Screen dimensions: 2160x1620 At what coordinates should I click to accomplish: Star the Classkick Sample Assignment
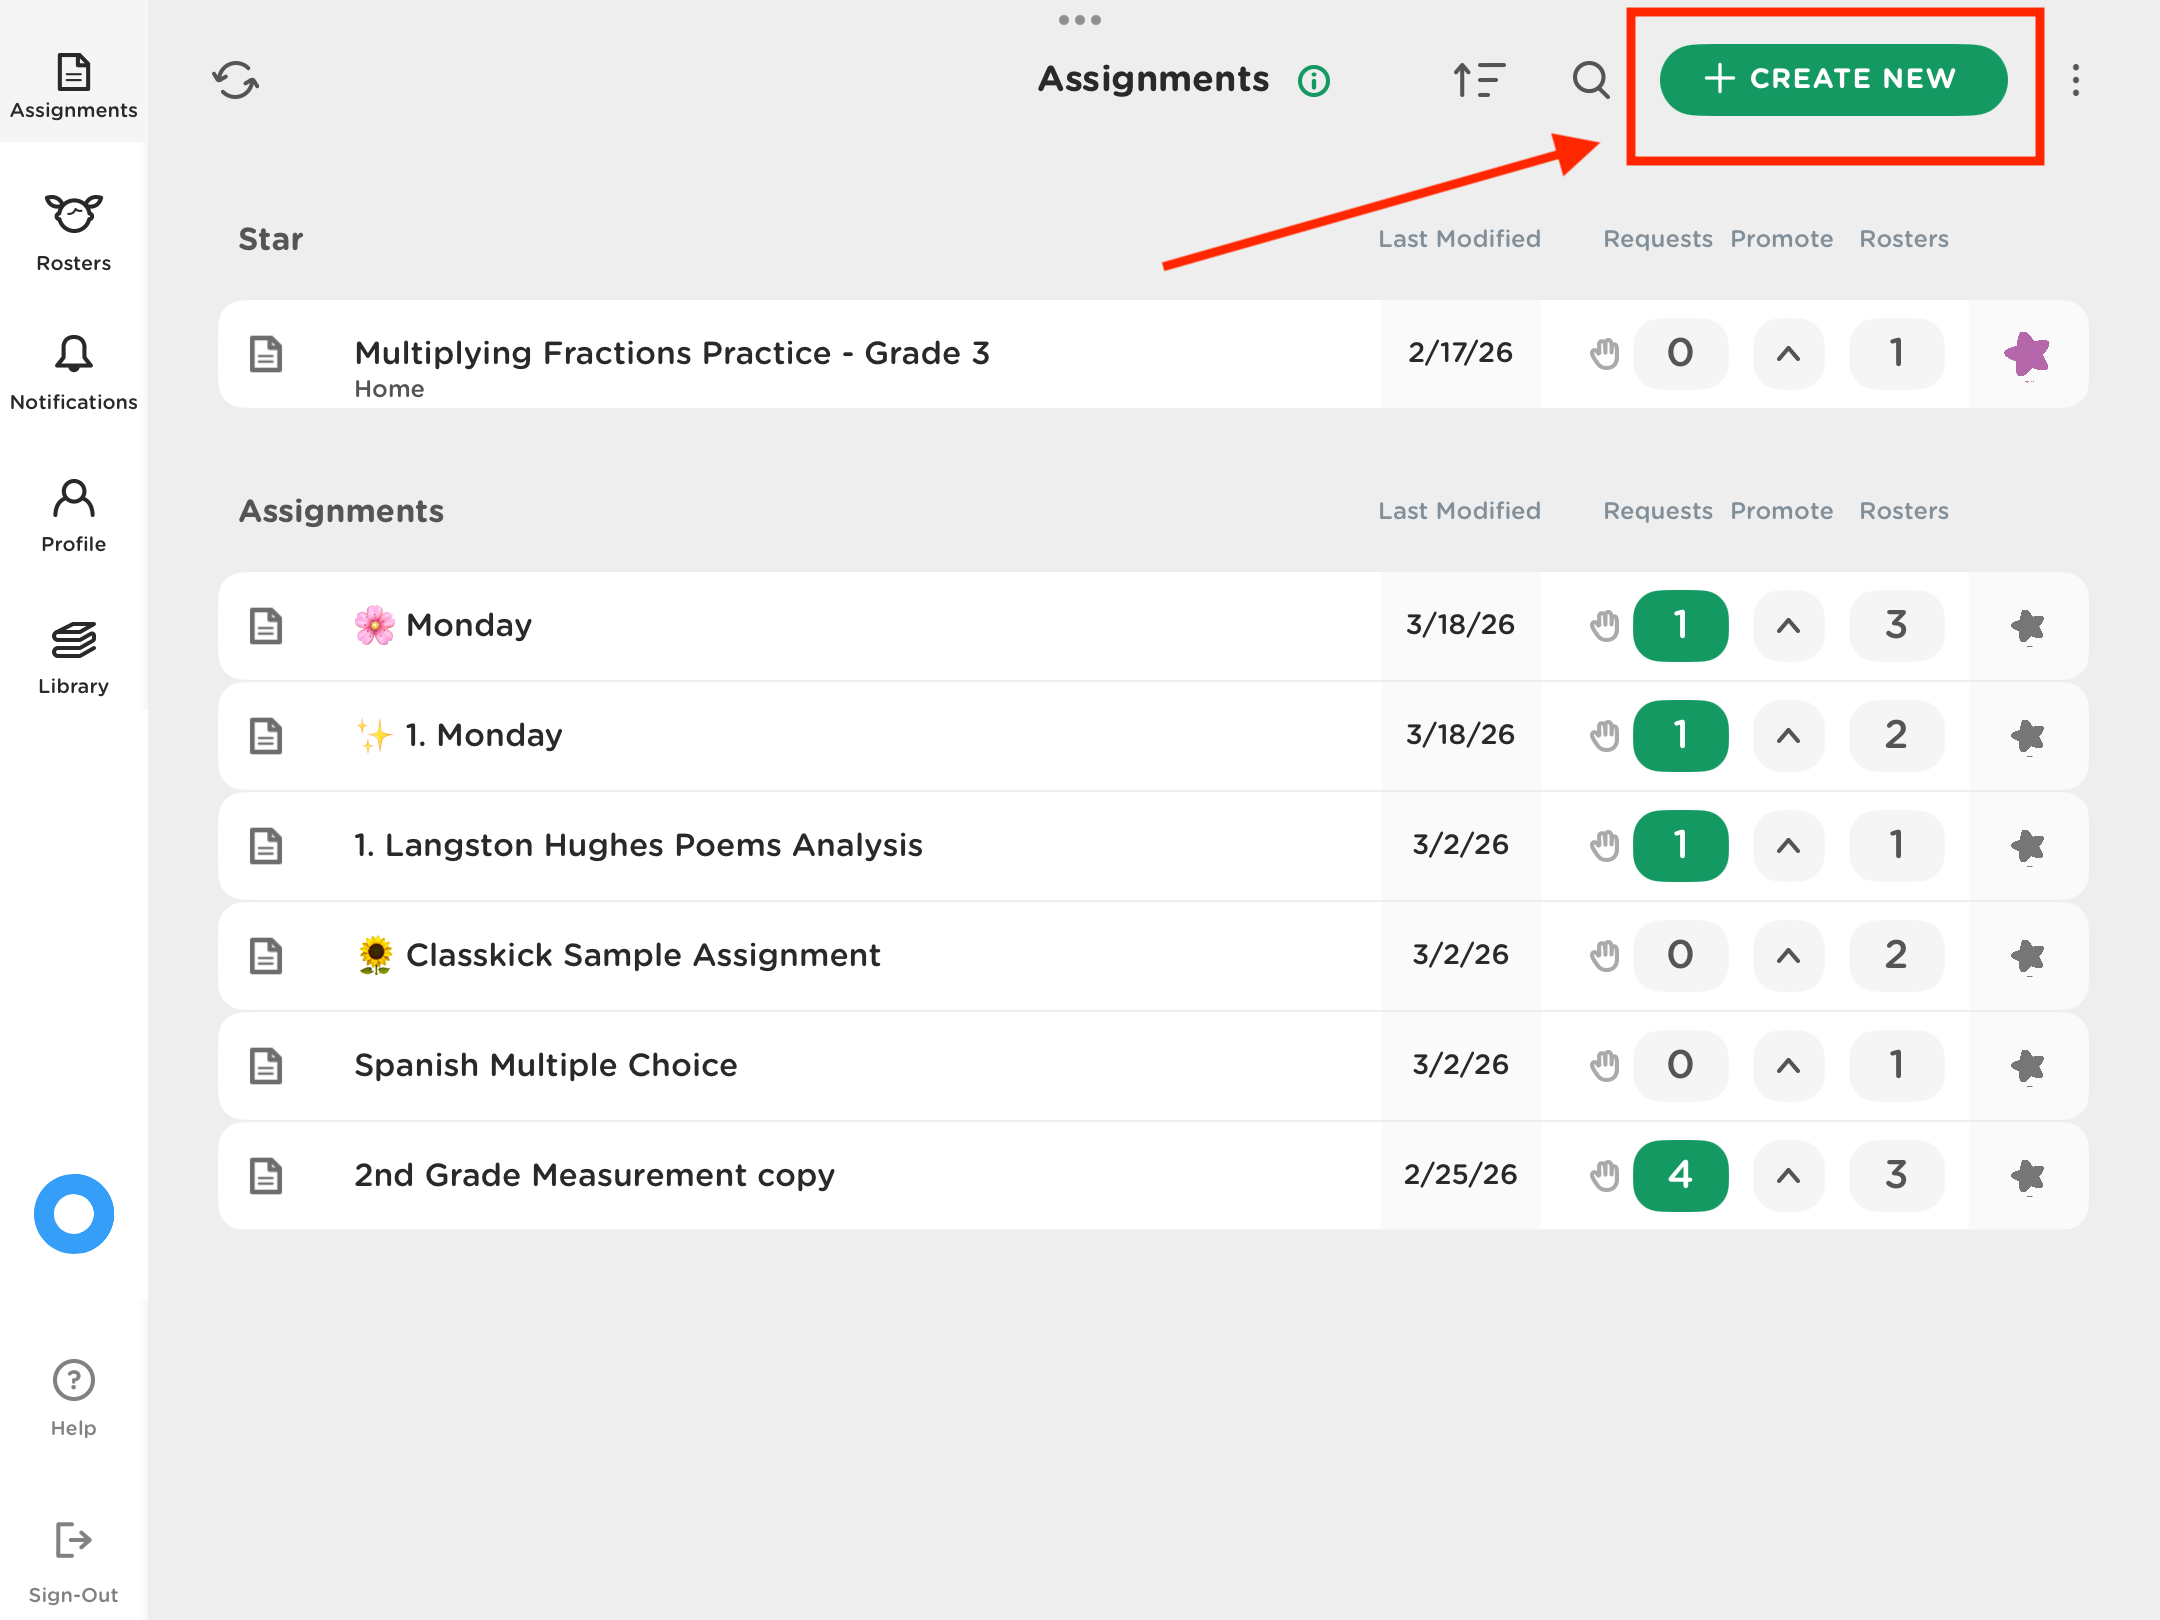[x=2027, y=956]
